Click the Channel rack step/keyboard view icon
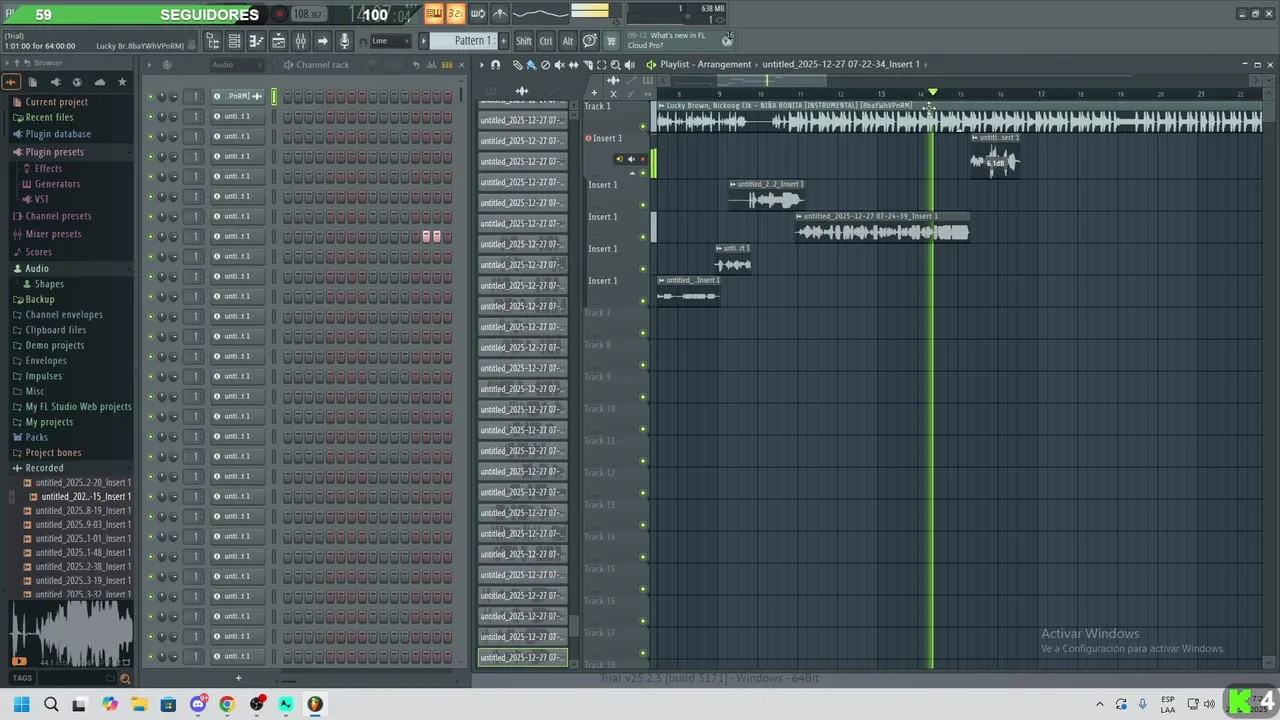Viewport: 1280px width, 720px height. point(447,65)
